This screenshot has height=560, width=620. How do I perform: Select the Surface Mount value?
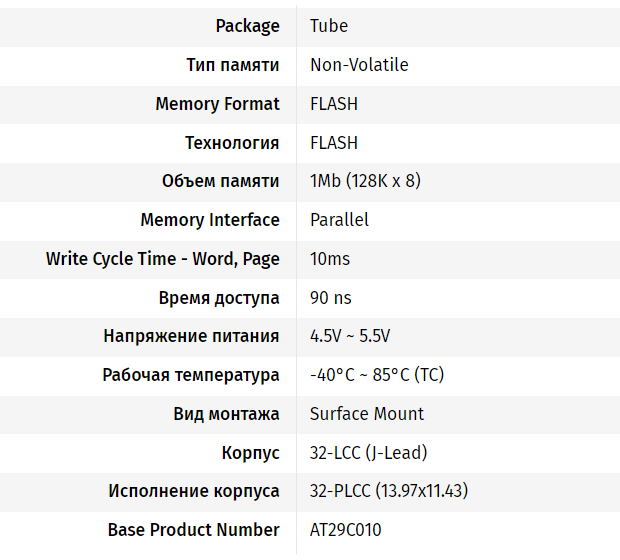[x=367, y=414]
